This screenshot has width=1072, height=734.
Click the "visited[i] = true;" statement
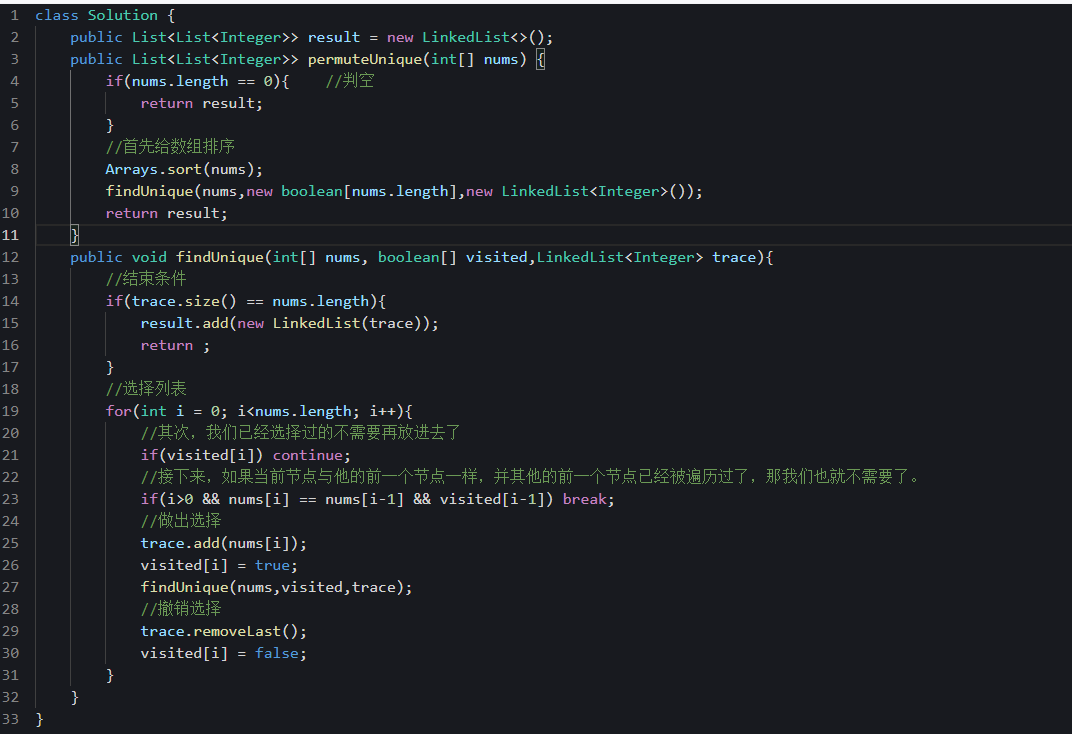219,565
